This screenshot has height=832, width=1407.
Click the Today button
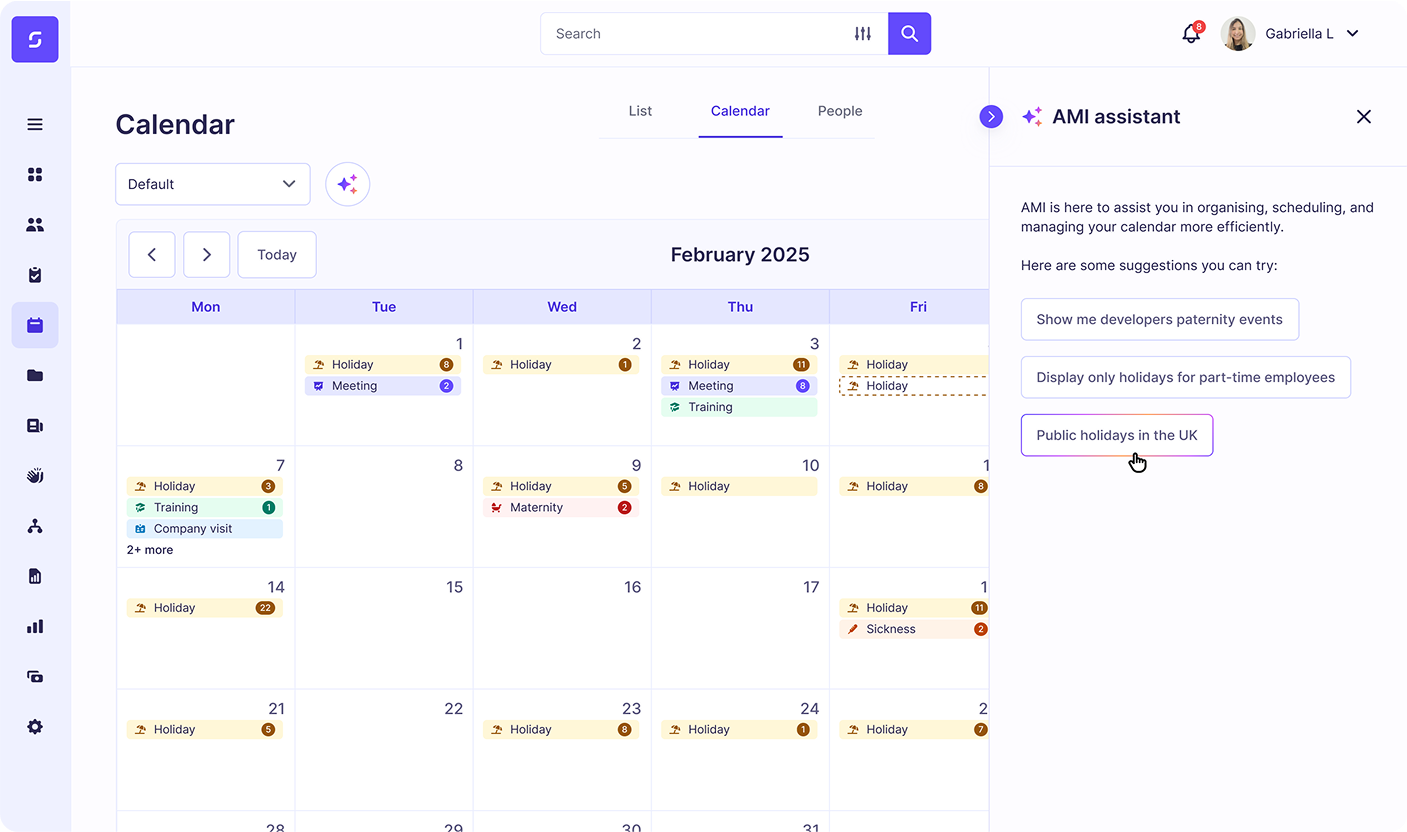click(x=277, y=255)
